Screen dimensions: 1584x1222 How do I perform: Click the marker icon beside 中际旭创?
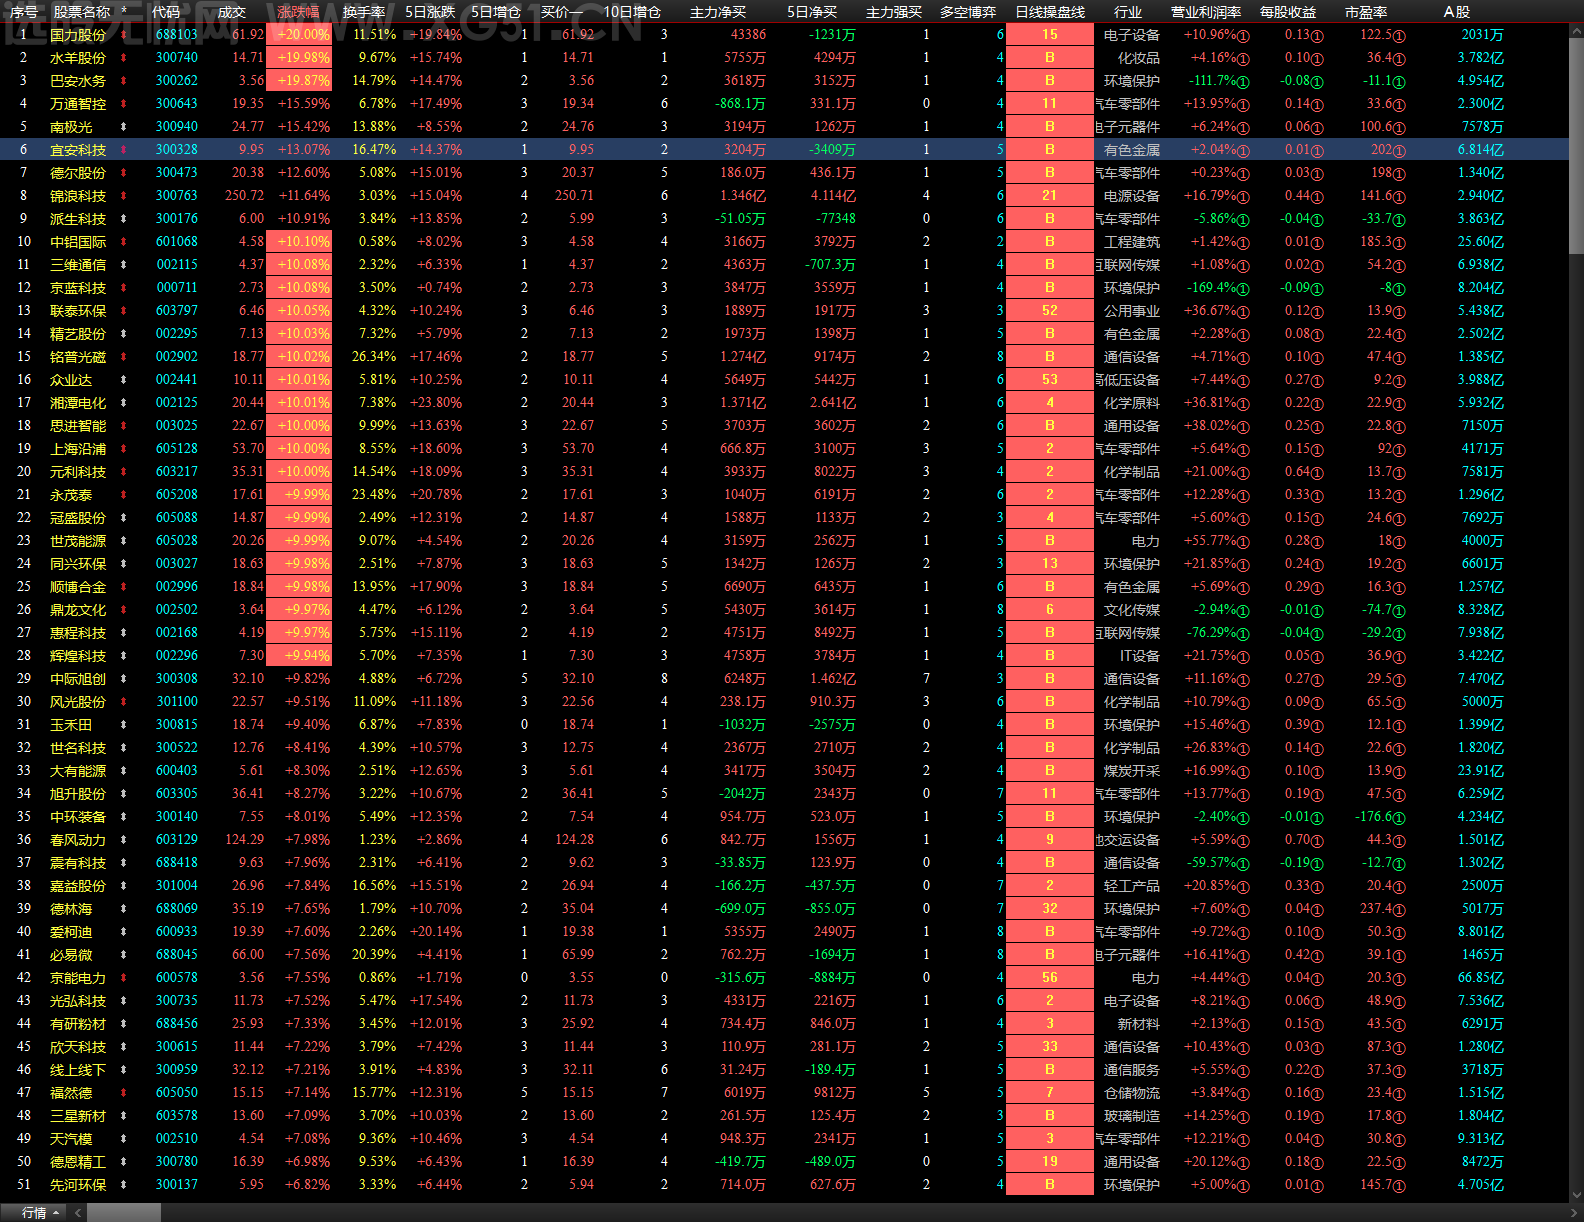(x=124, y=679)
